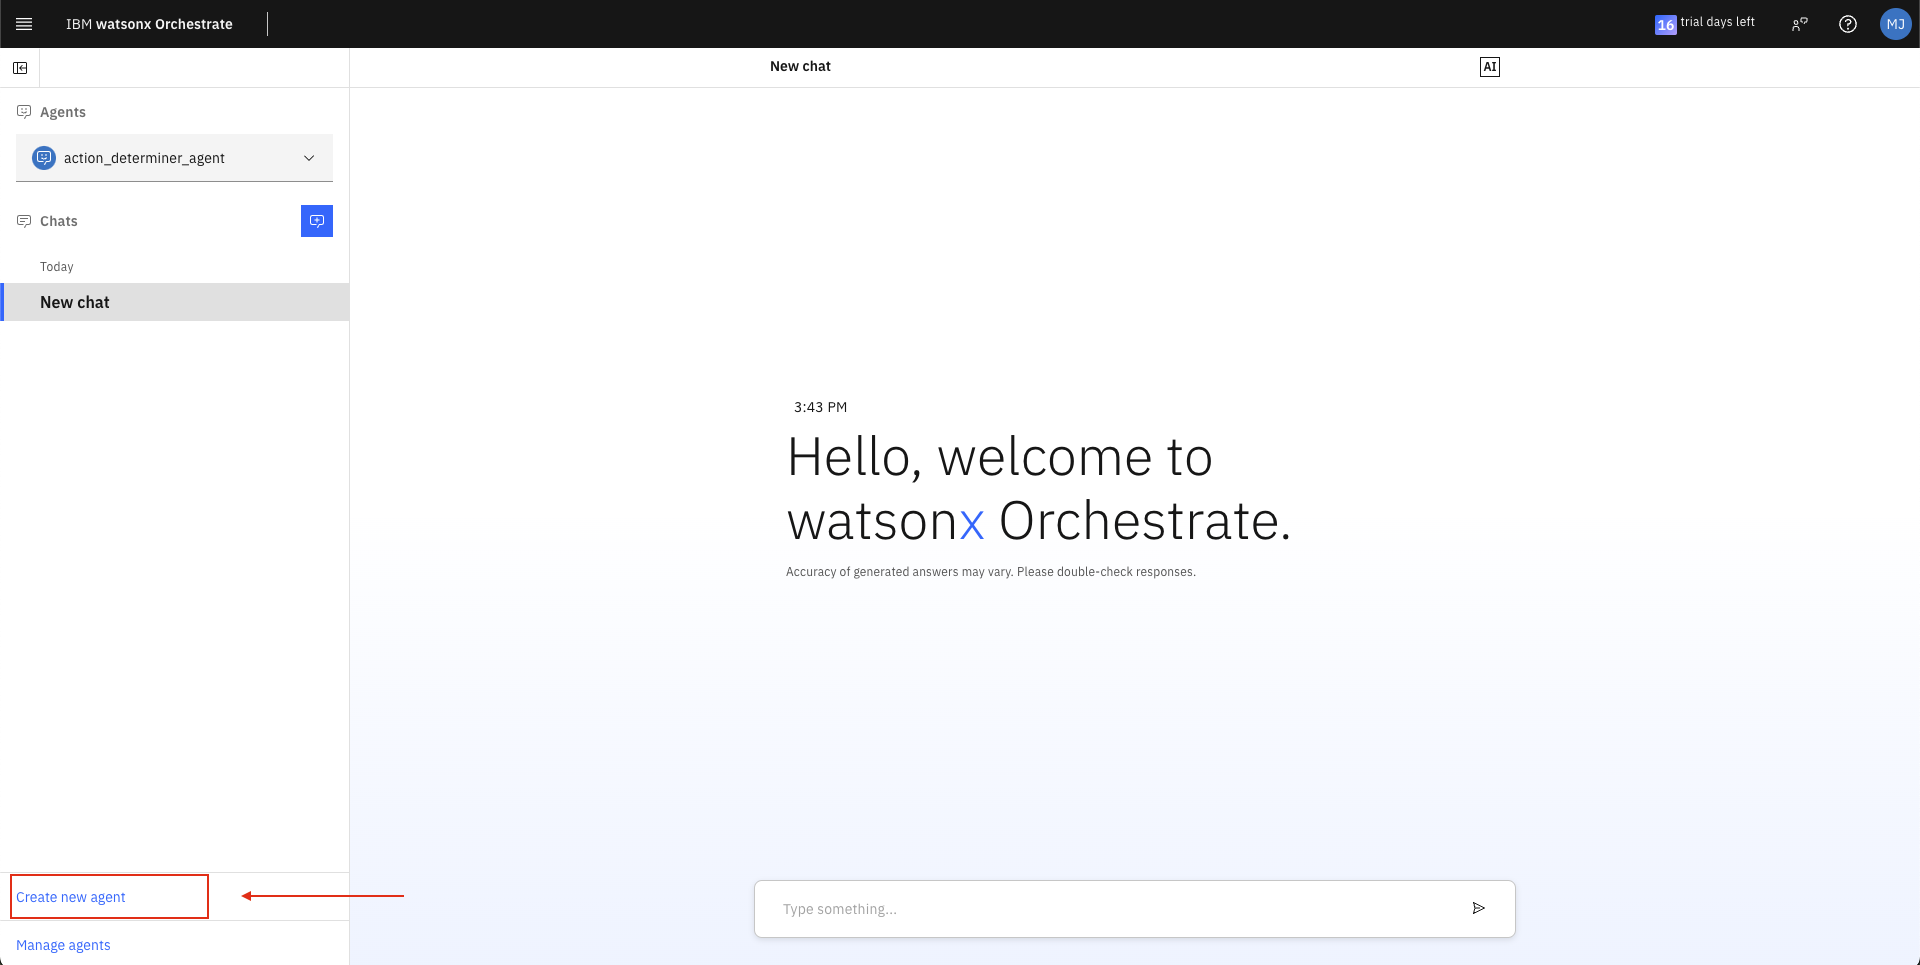Open the MJ profile avatar
The height and width of the screenshot is (965, 1920).
tap(1896, 24)
